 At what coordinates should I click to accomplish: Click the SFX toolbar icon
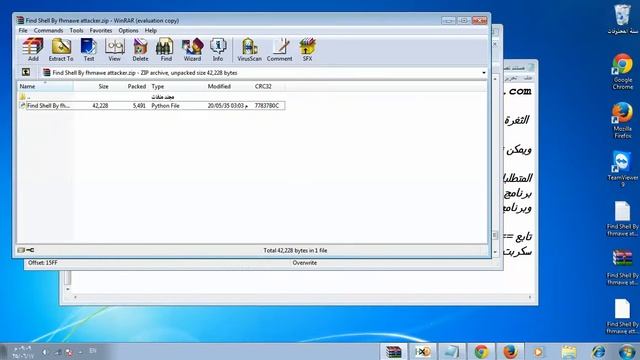tap(307, 49)
